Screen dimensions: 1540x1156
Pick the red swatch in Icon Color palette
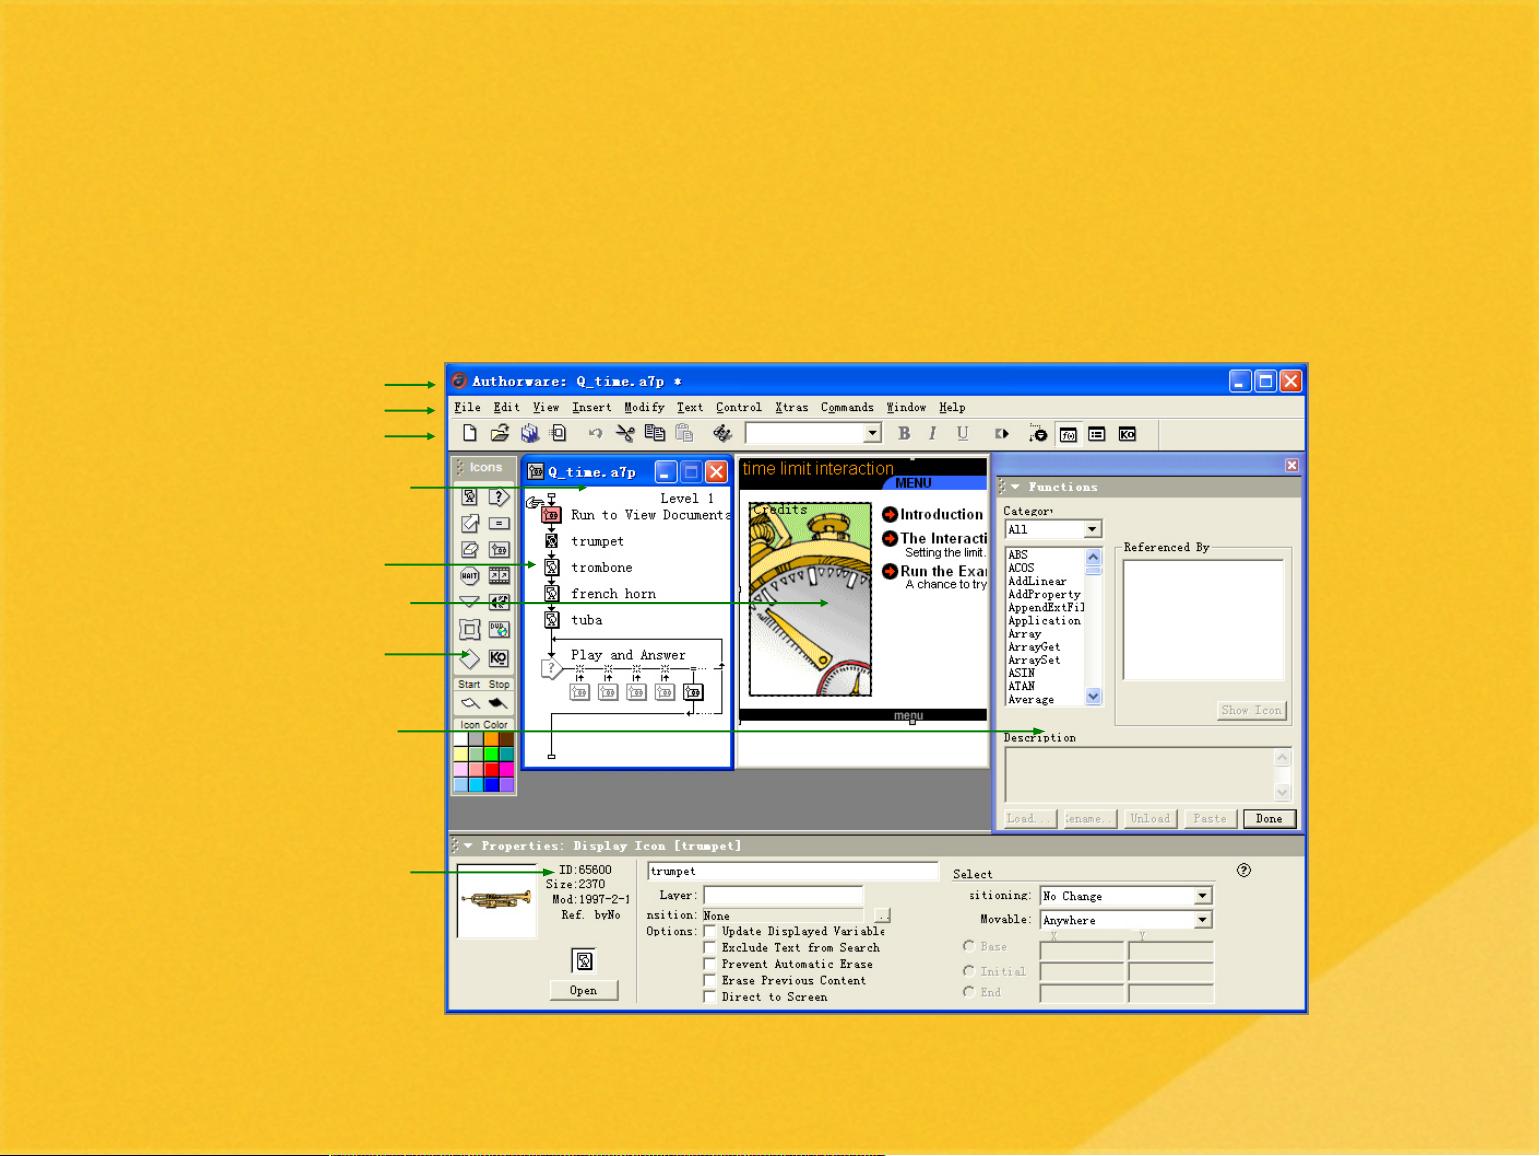[491, 769]
